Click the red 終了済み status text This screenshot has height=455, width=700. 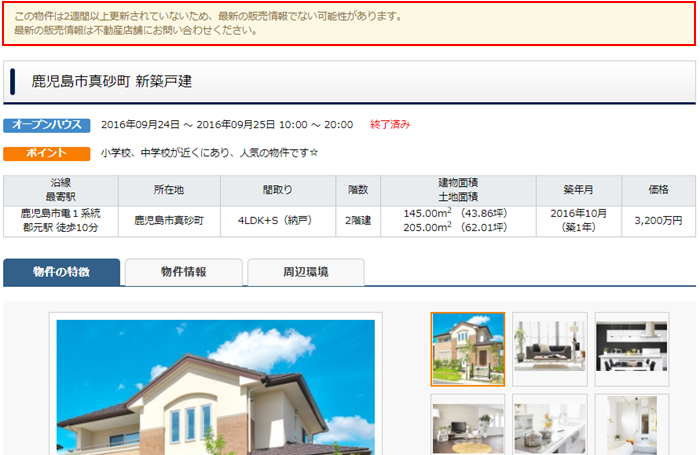[390, 125]
